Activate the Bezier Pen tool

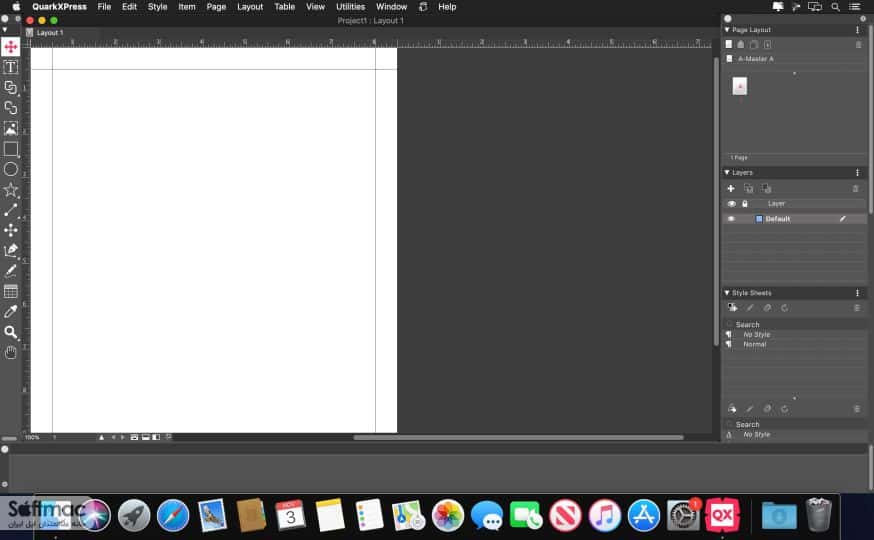[11, 250]
